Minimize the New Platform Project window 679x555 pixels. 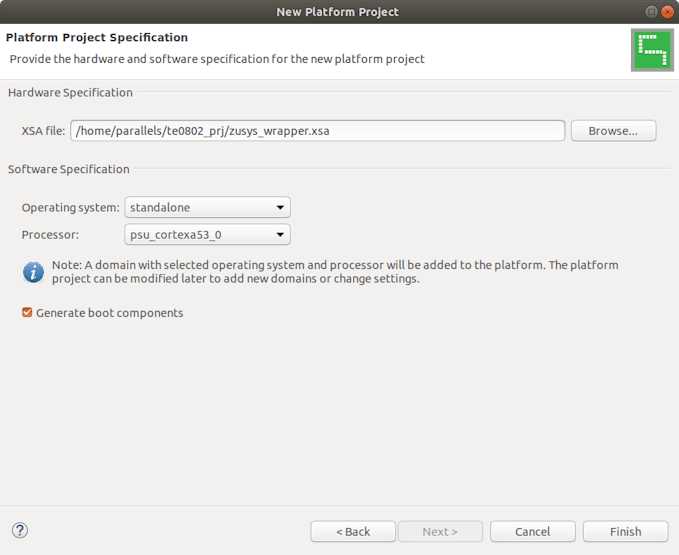pyautogui.click(x=651, y=12)
